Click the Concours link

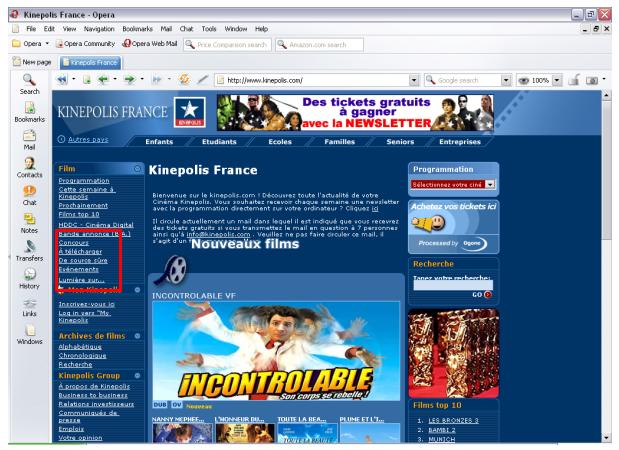coord(74,242)
